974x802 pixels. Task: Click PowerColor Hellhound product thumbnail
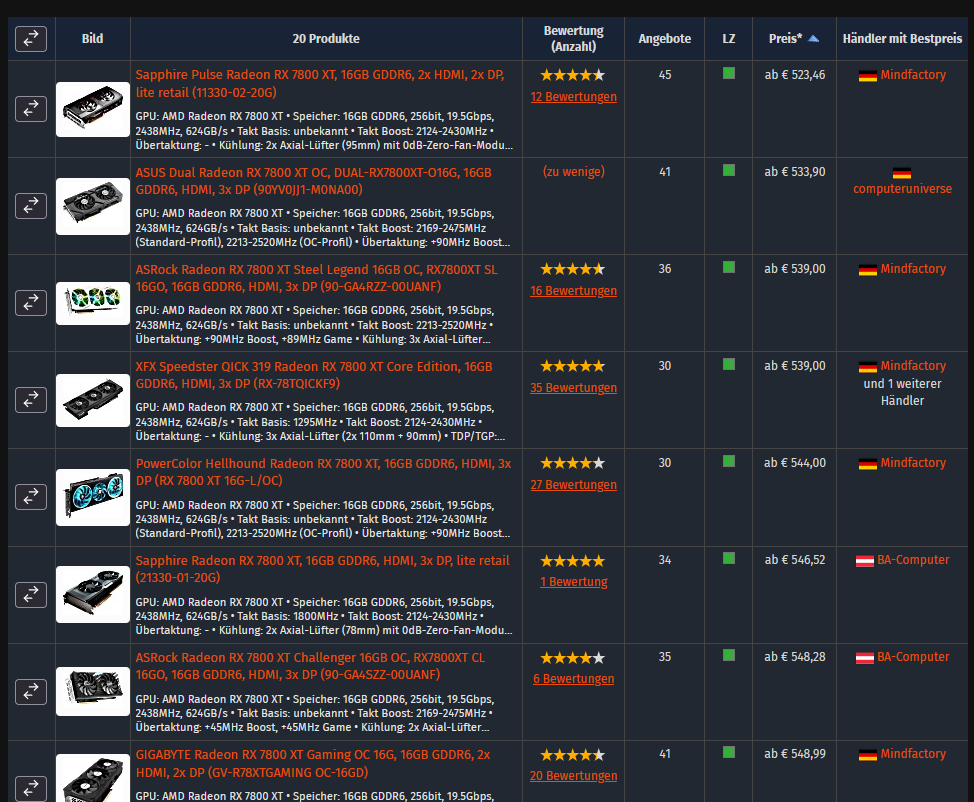(93, 497)
